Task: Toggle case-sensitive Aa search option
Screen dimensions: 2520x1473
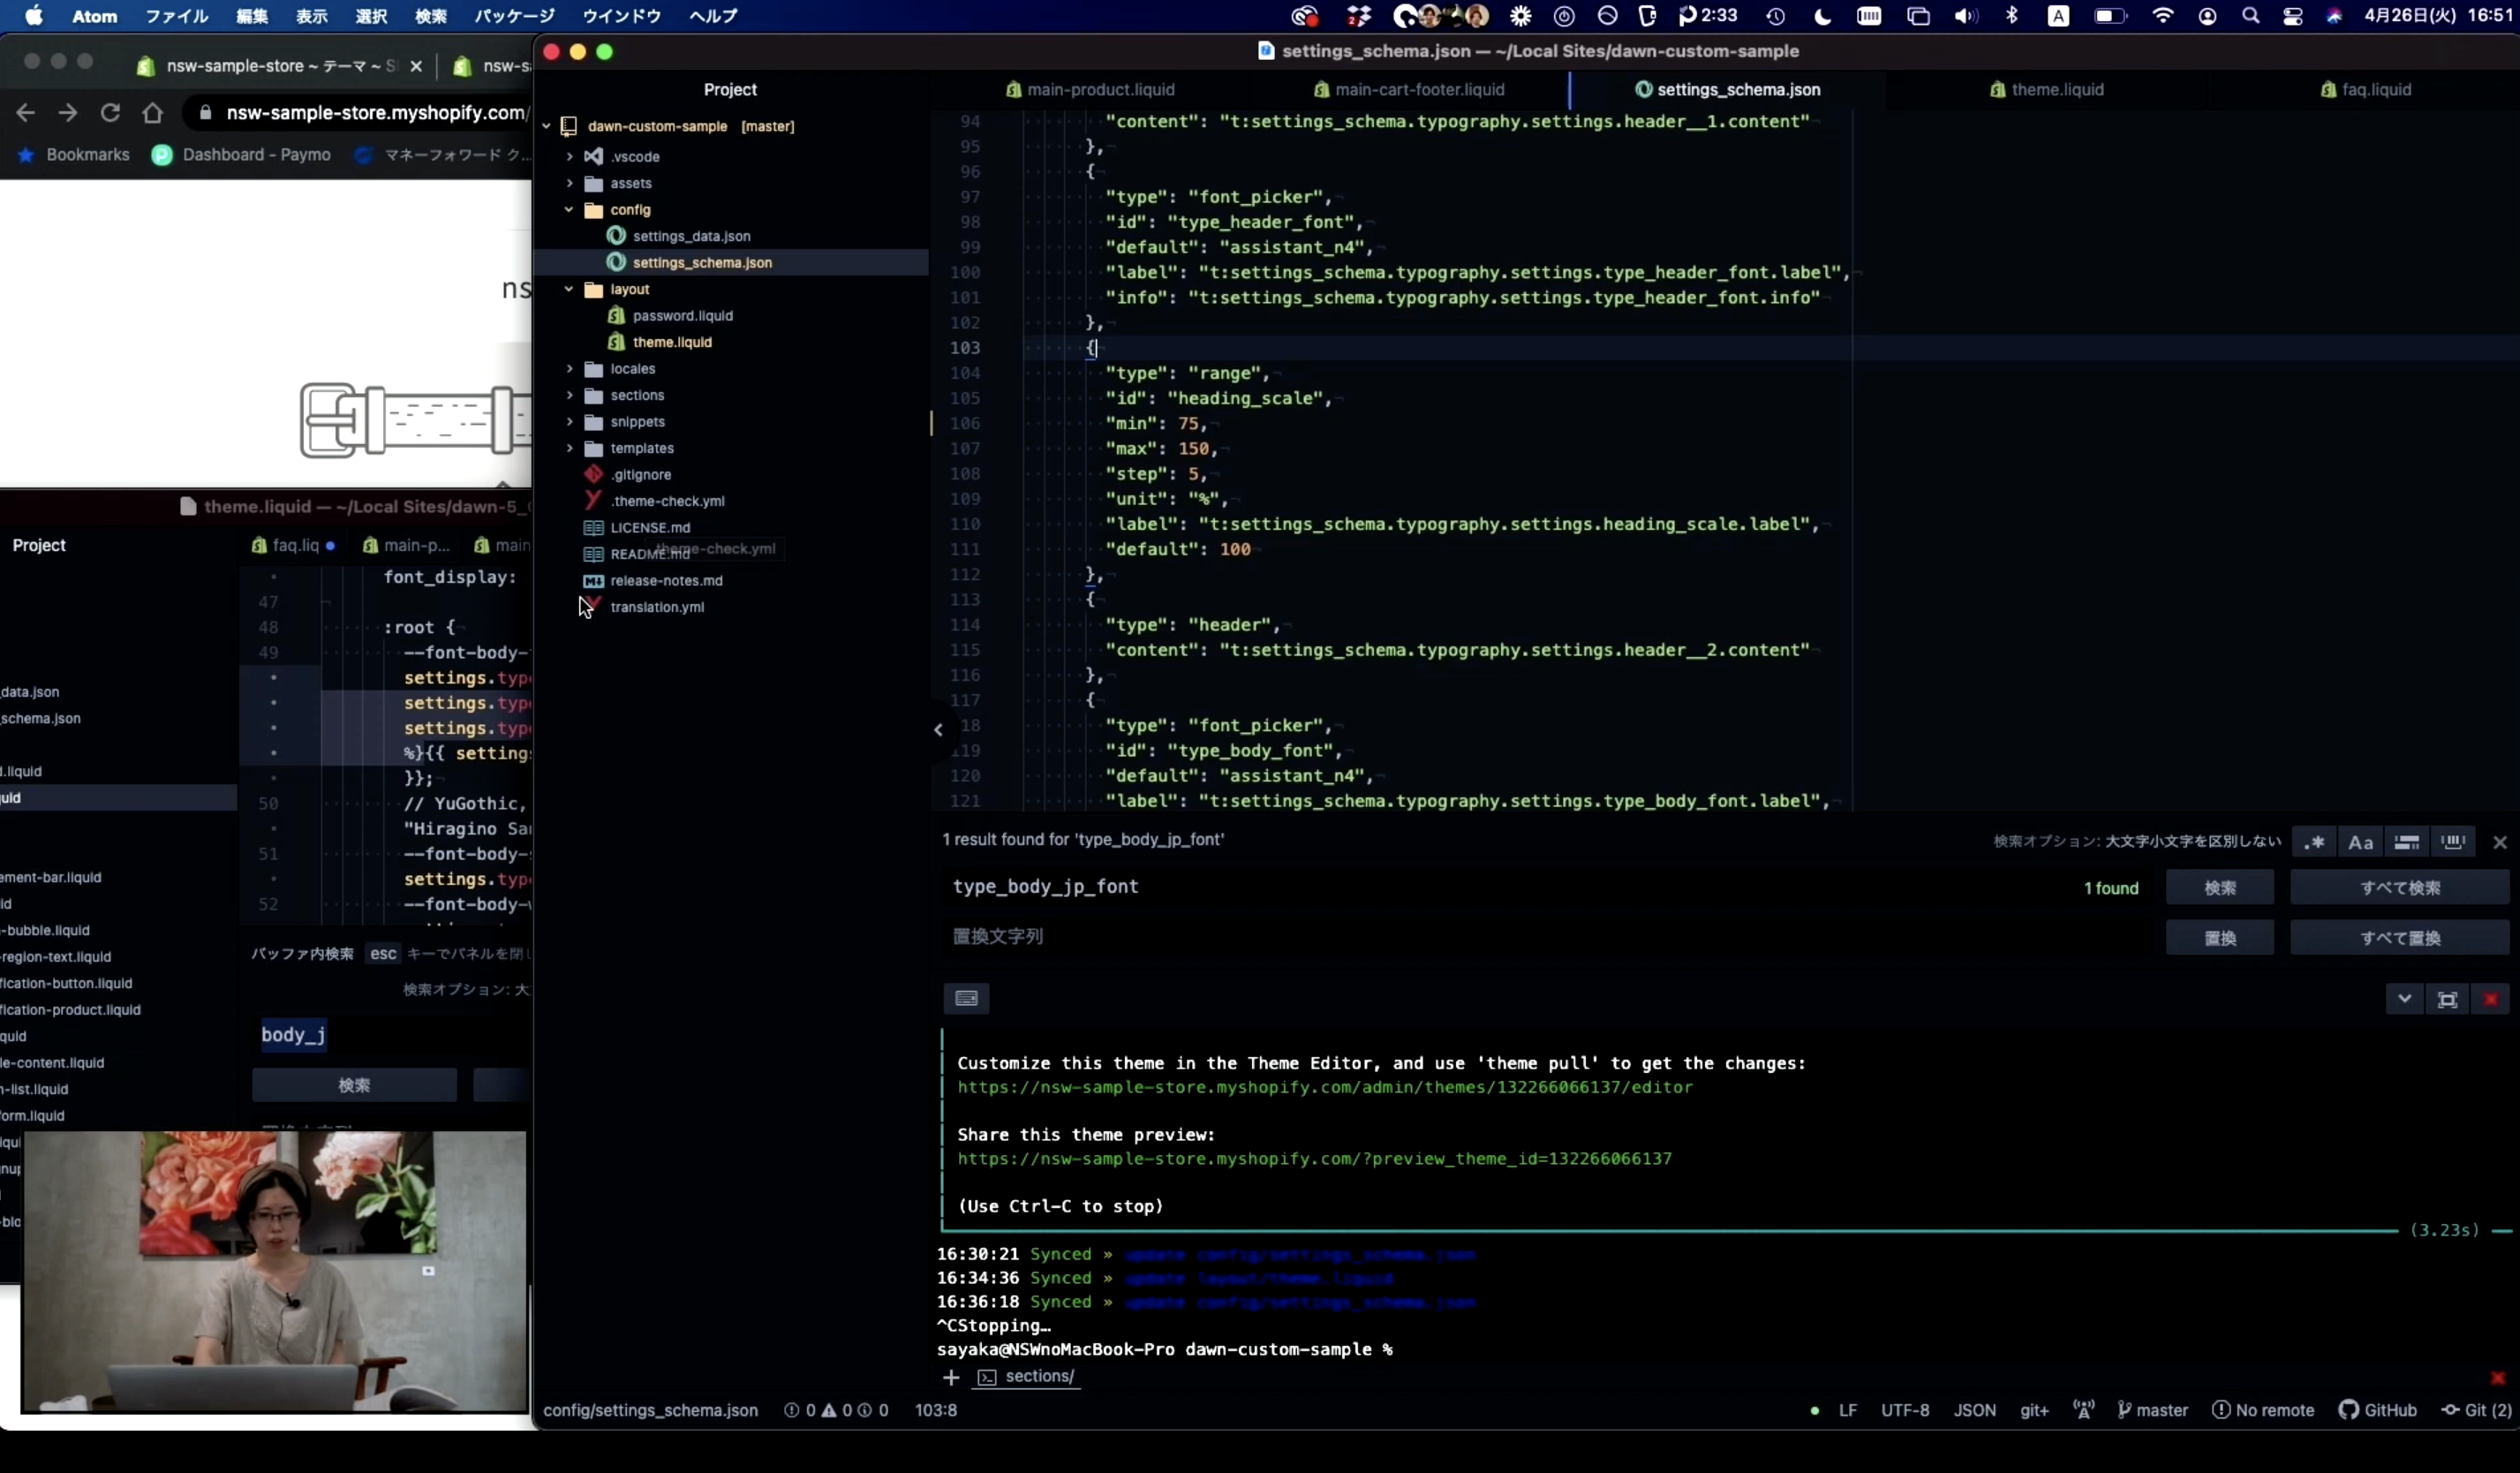Action: 2360,842
